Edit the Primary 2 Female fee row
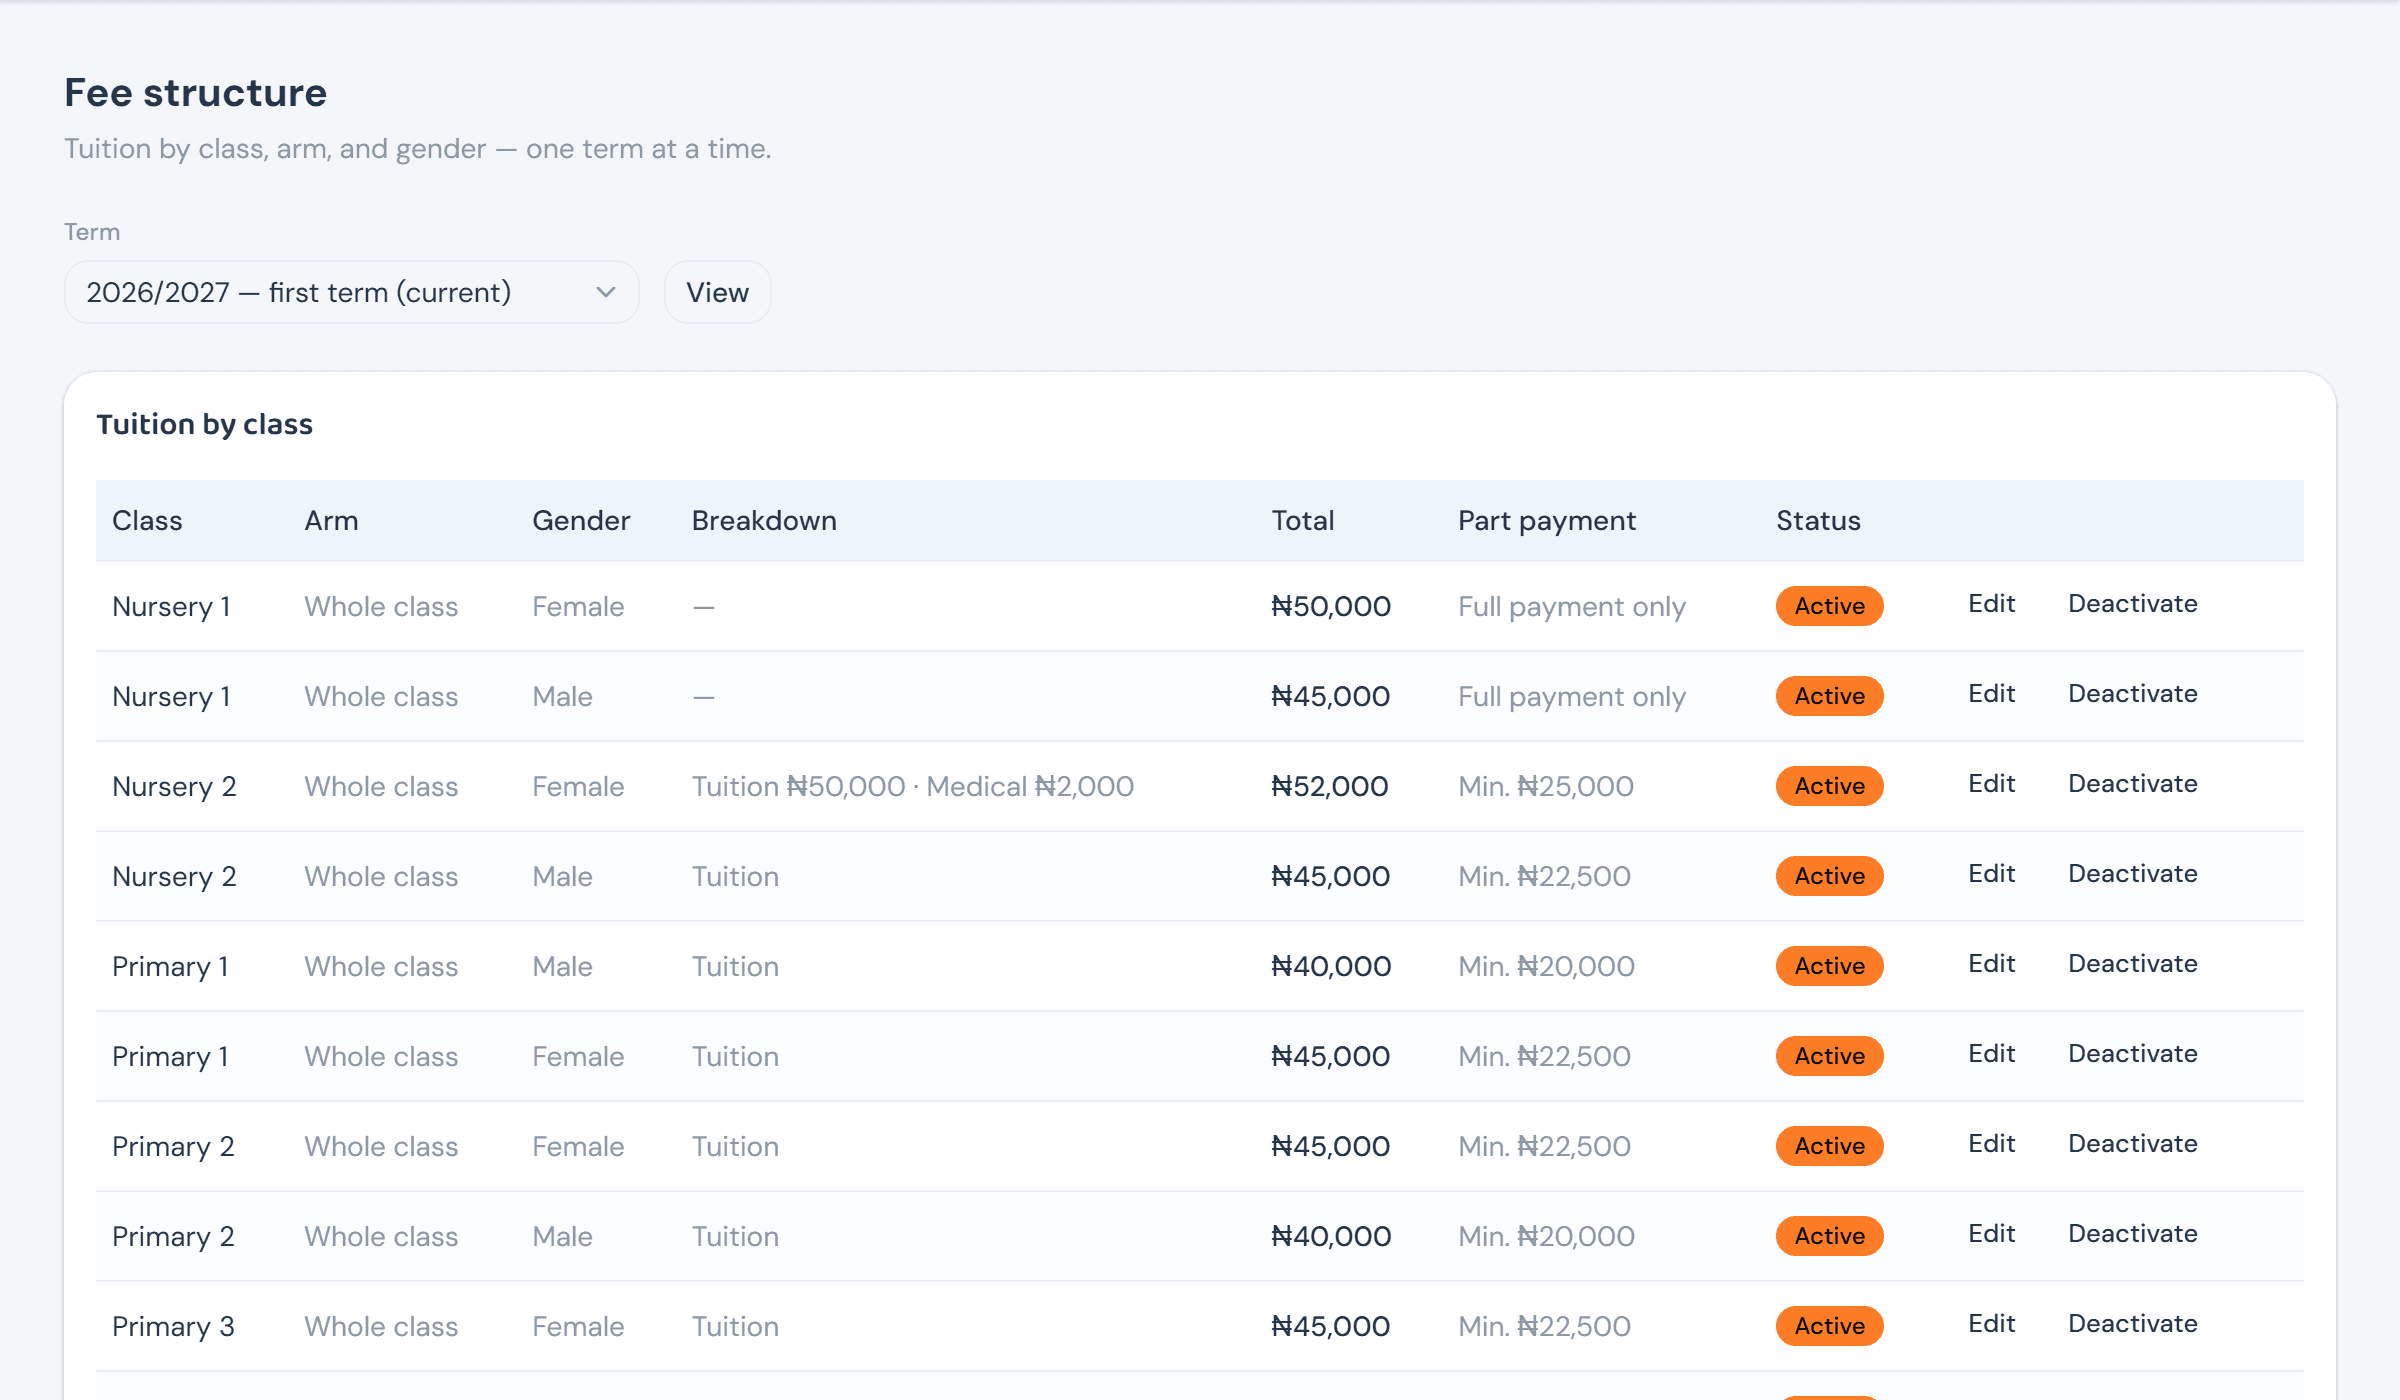This screenshot has width=2400, height=1400. (1991, 1144)
